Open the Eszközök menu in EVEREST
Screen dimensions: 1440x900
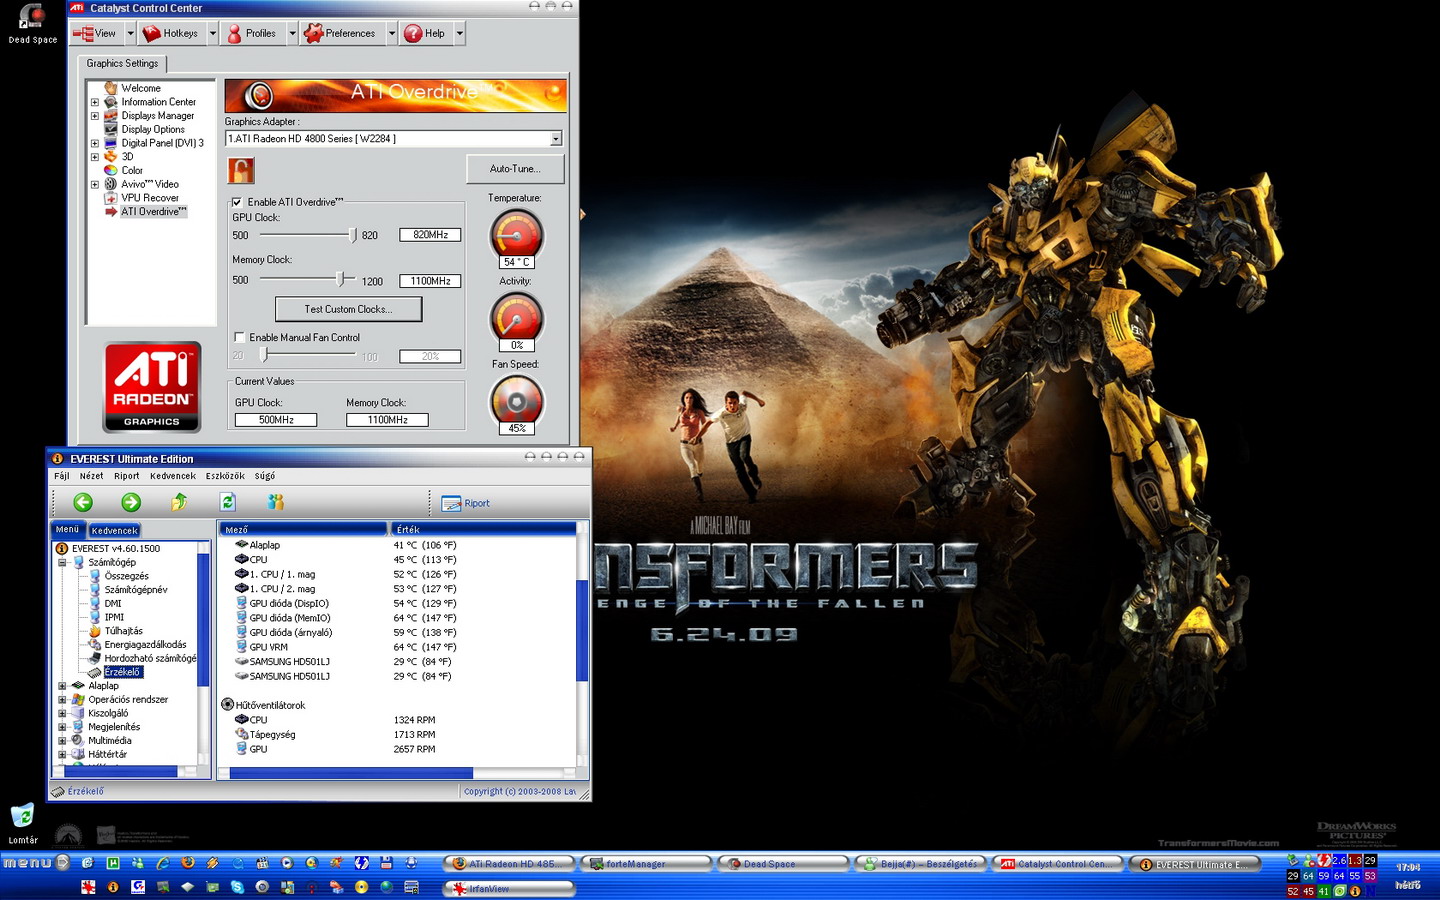point(225,476)
